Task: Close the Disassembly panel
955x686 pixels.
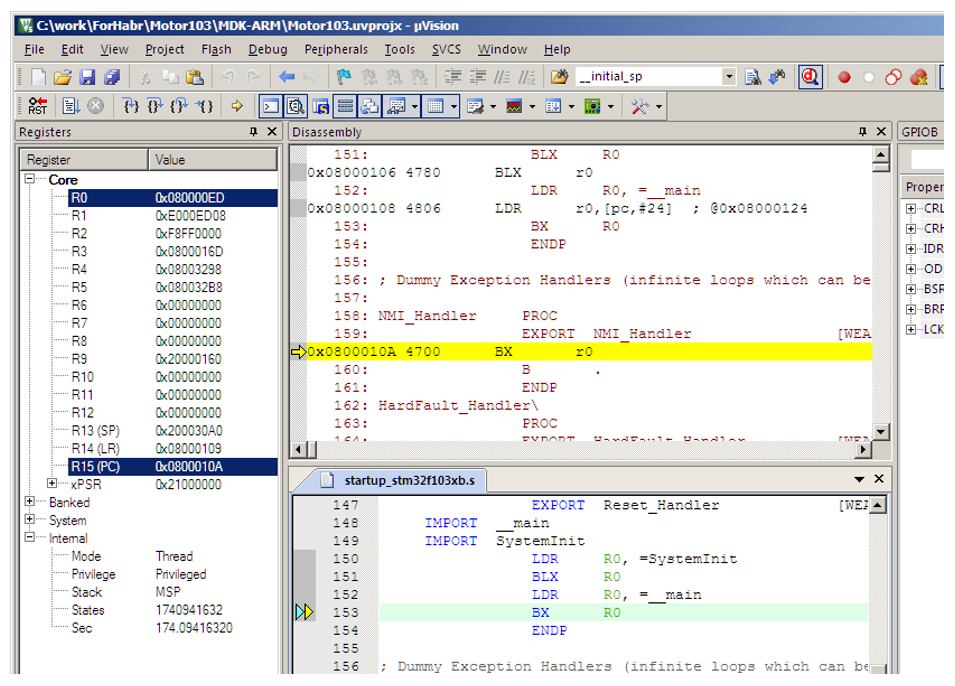Action: (x=881, y=132)
